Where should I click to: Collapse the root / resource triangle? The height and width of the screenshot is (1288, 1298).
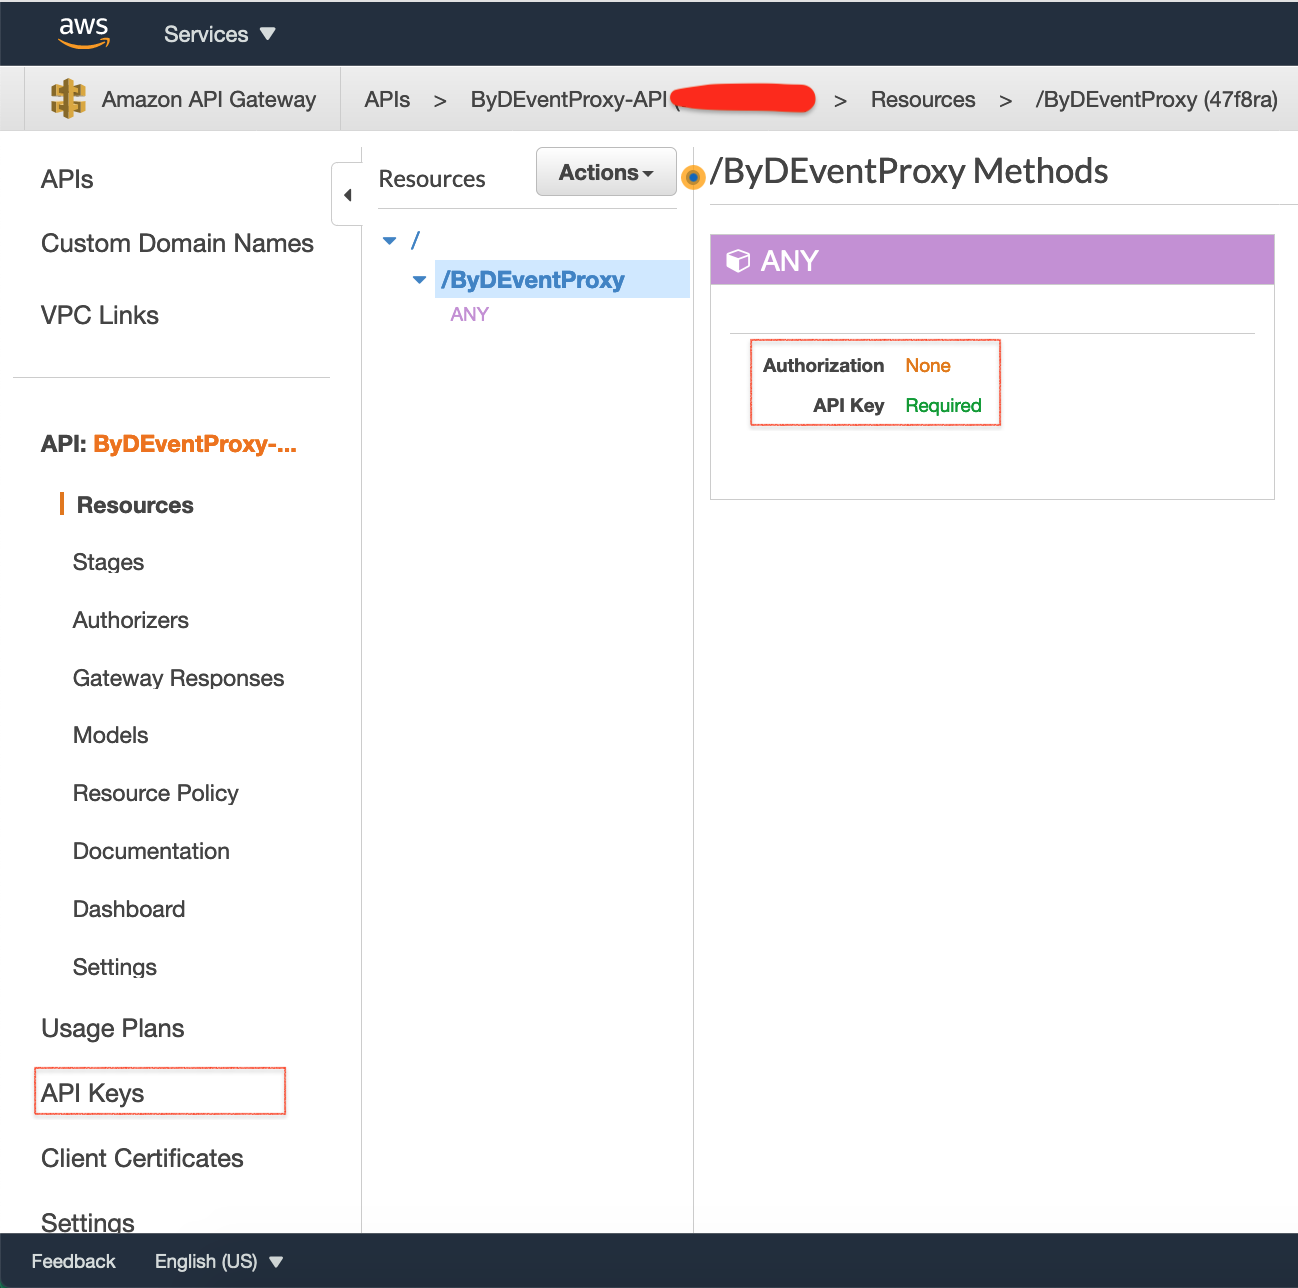pyautogui.click(x=390, y=241)
